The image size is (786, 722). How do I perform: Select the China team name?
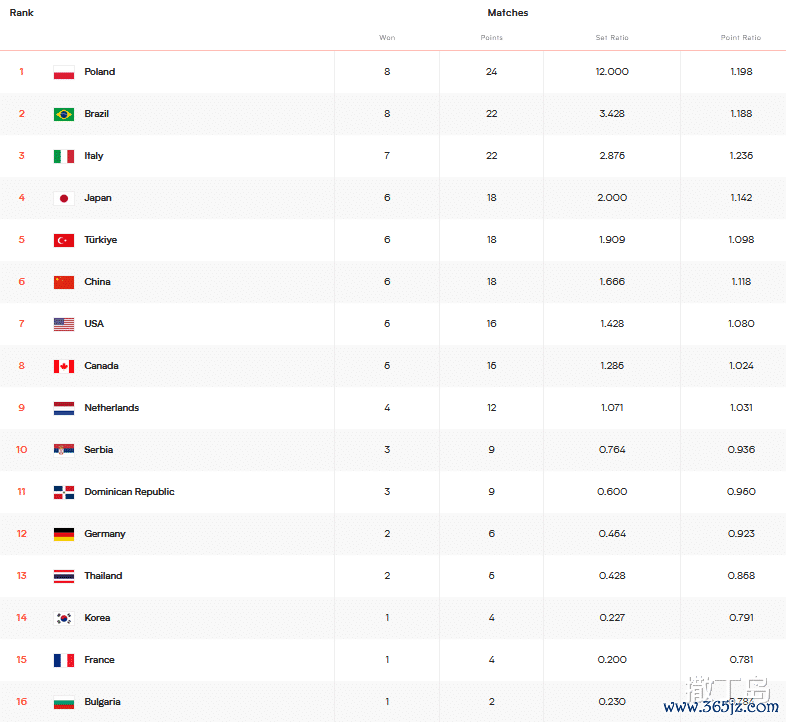[x=97, y=282]
